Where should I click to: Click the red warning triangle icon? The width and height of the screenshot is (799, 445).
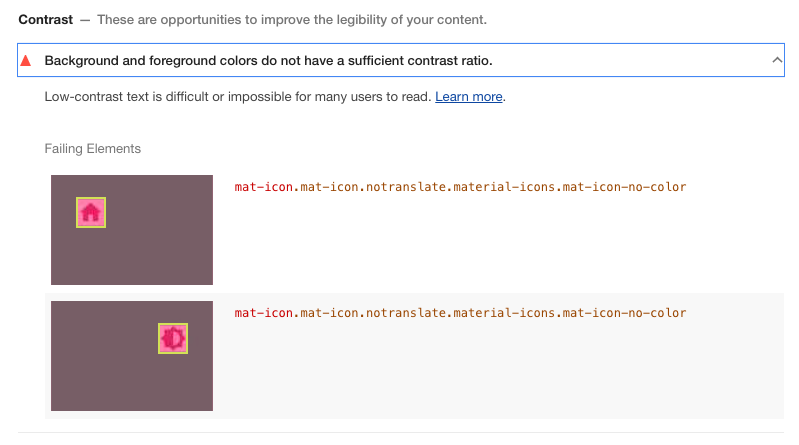pos(26,61)
